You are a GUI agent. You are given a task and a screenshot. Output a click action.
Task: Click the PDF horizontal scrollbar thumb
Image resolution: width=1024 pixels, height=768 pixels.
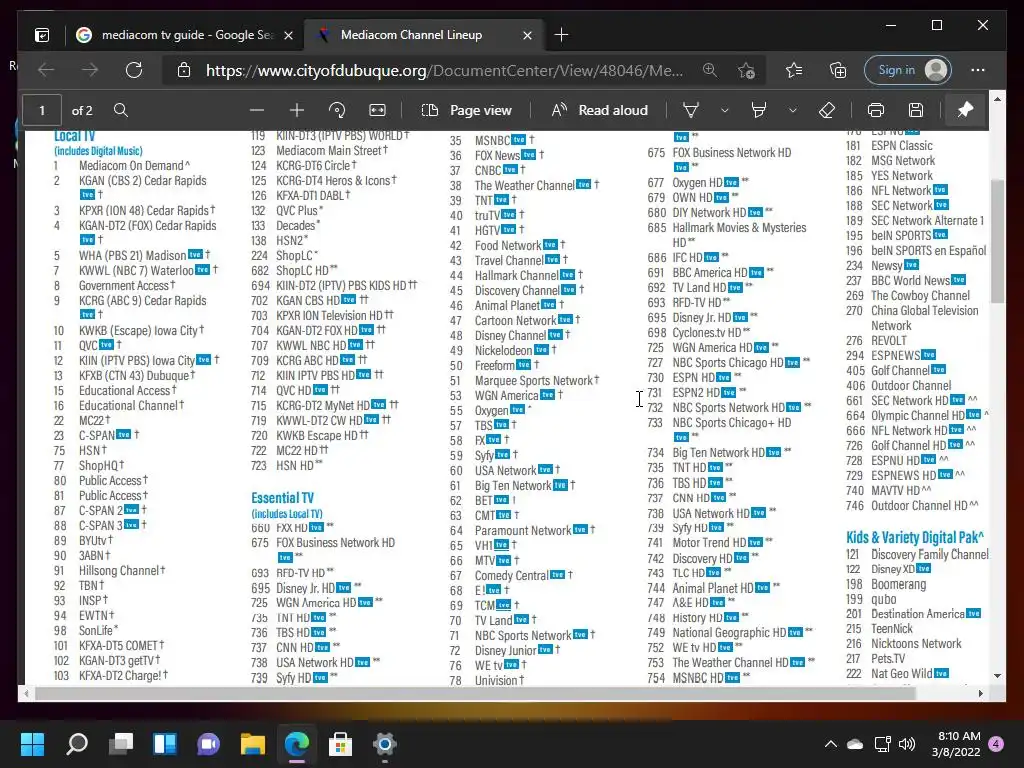tap(475, 694)
